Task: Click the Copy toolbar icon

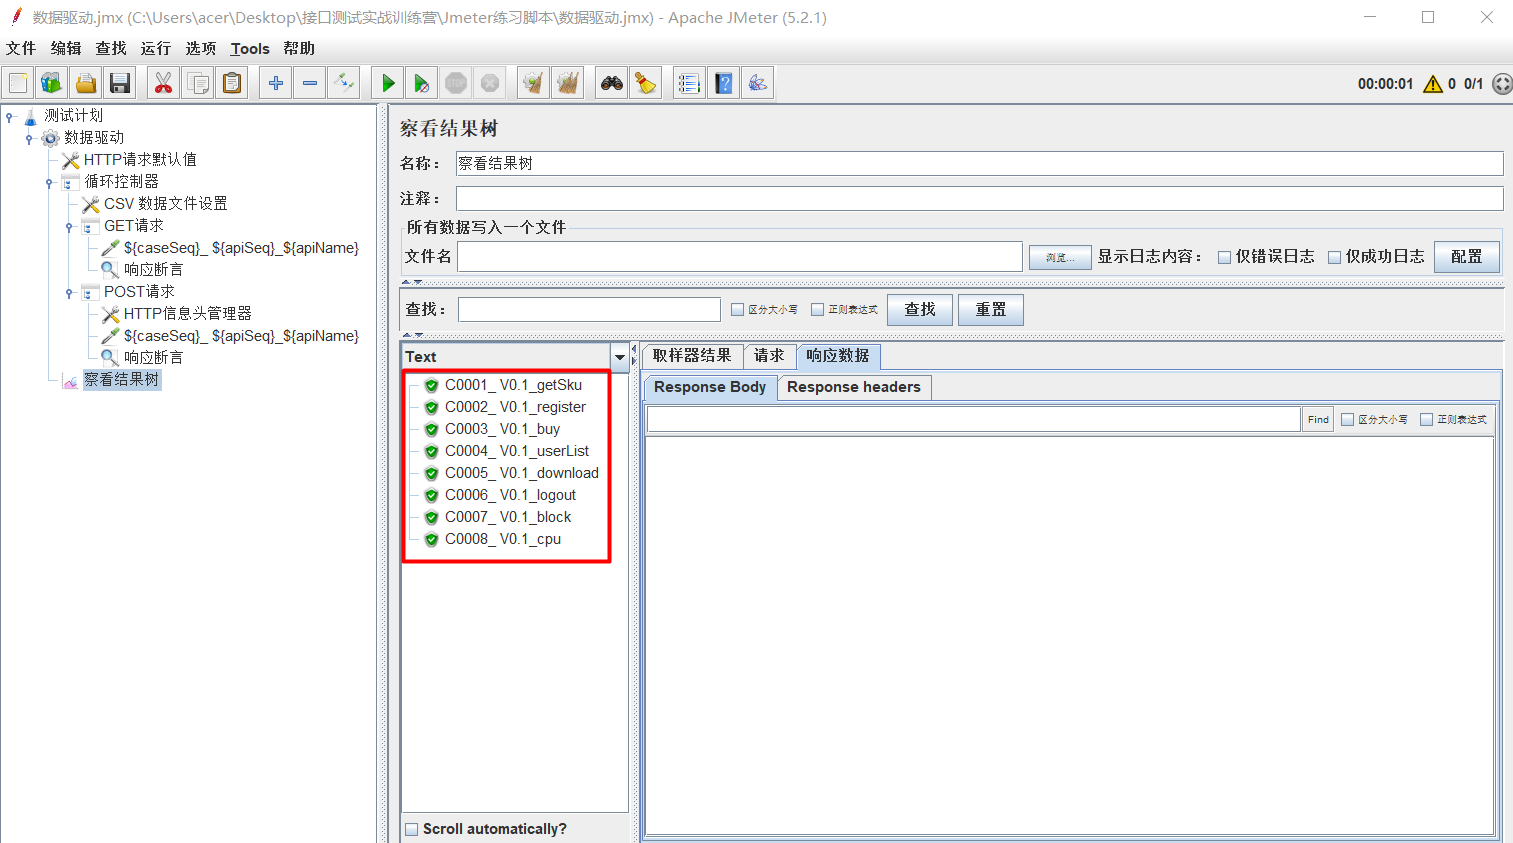Action: tap(198, 83)
